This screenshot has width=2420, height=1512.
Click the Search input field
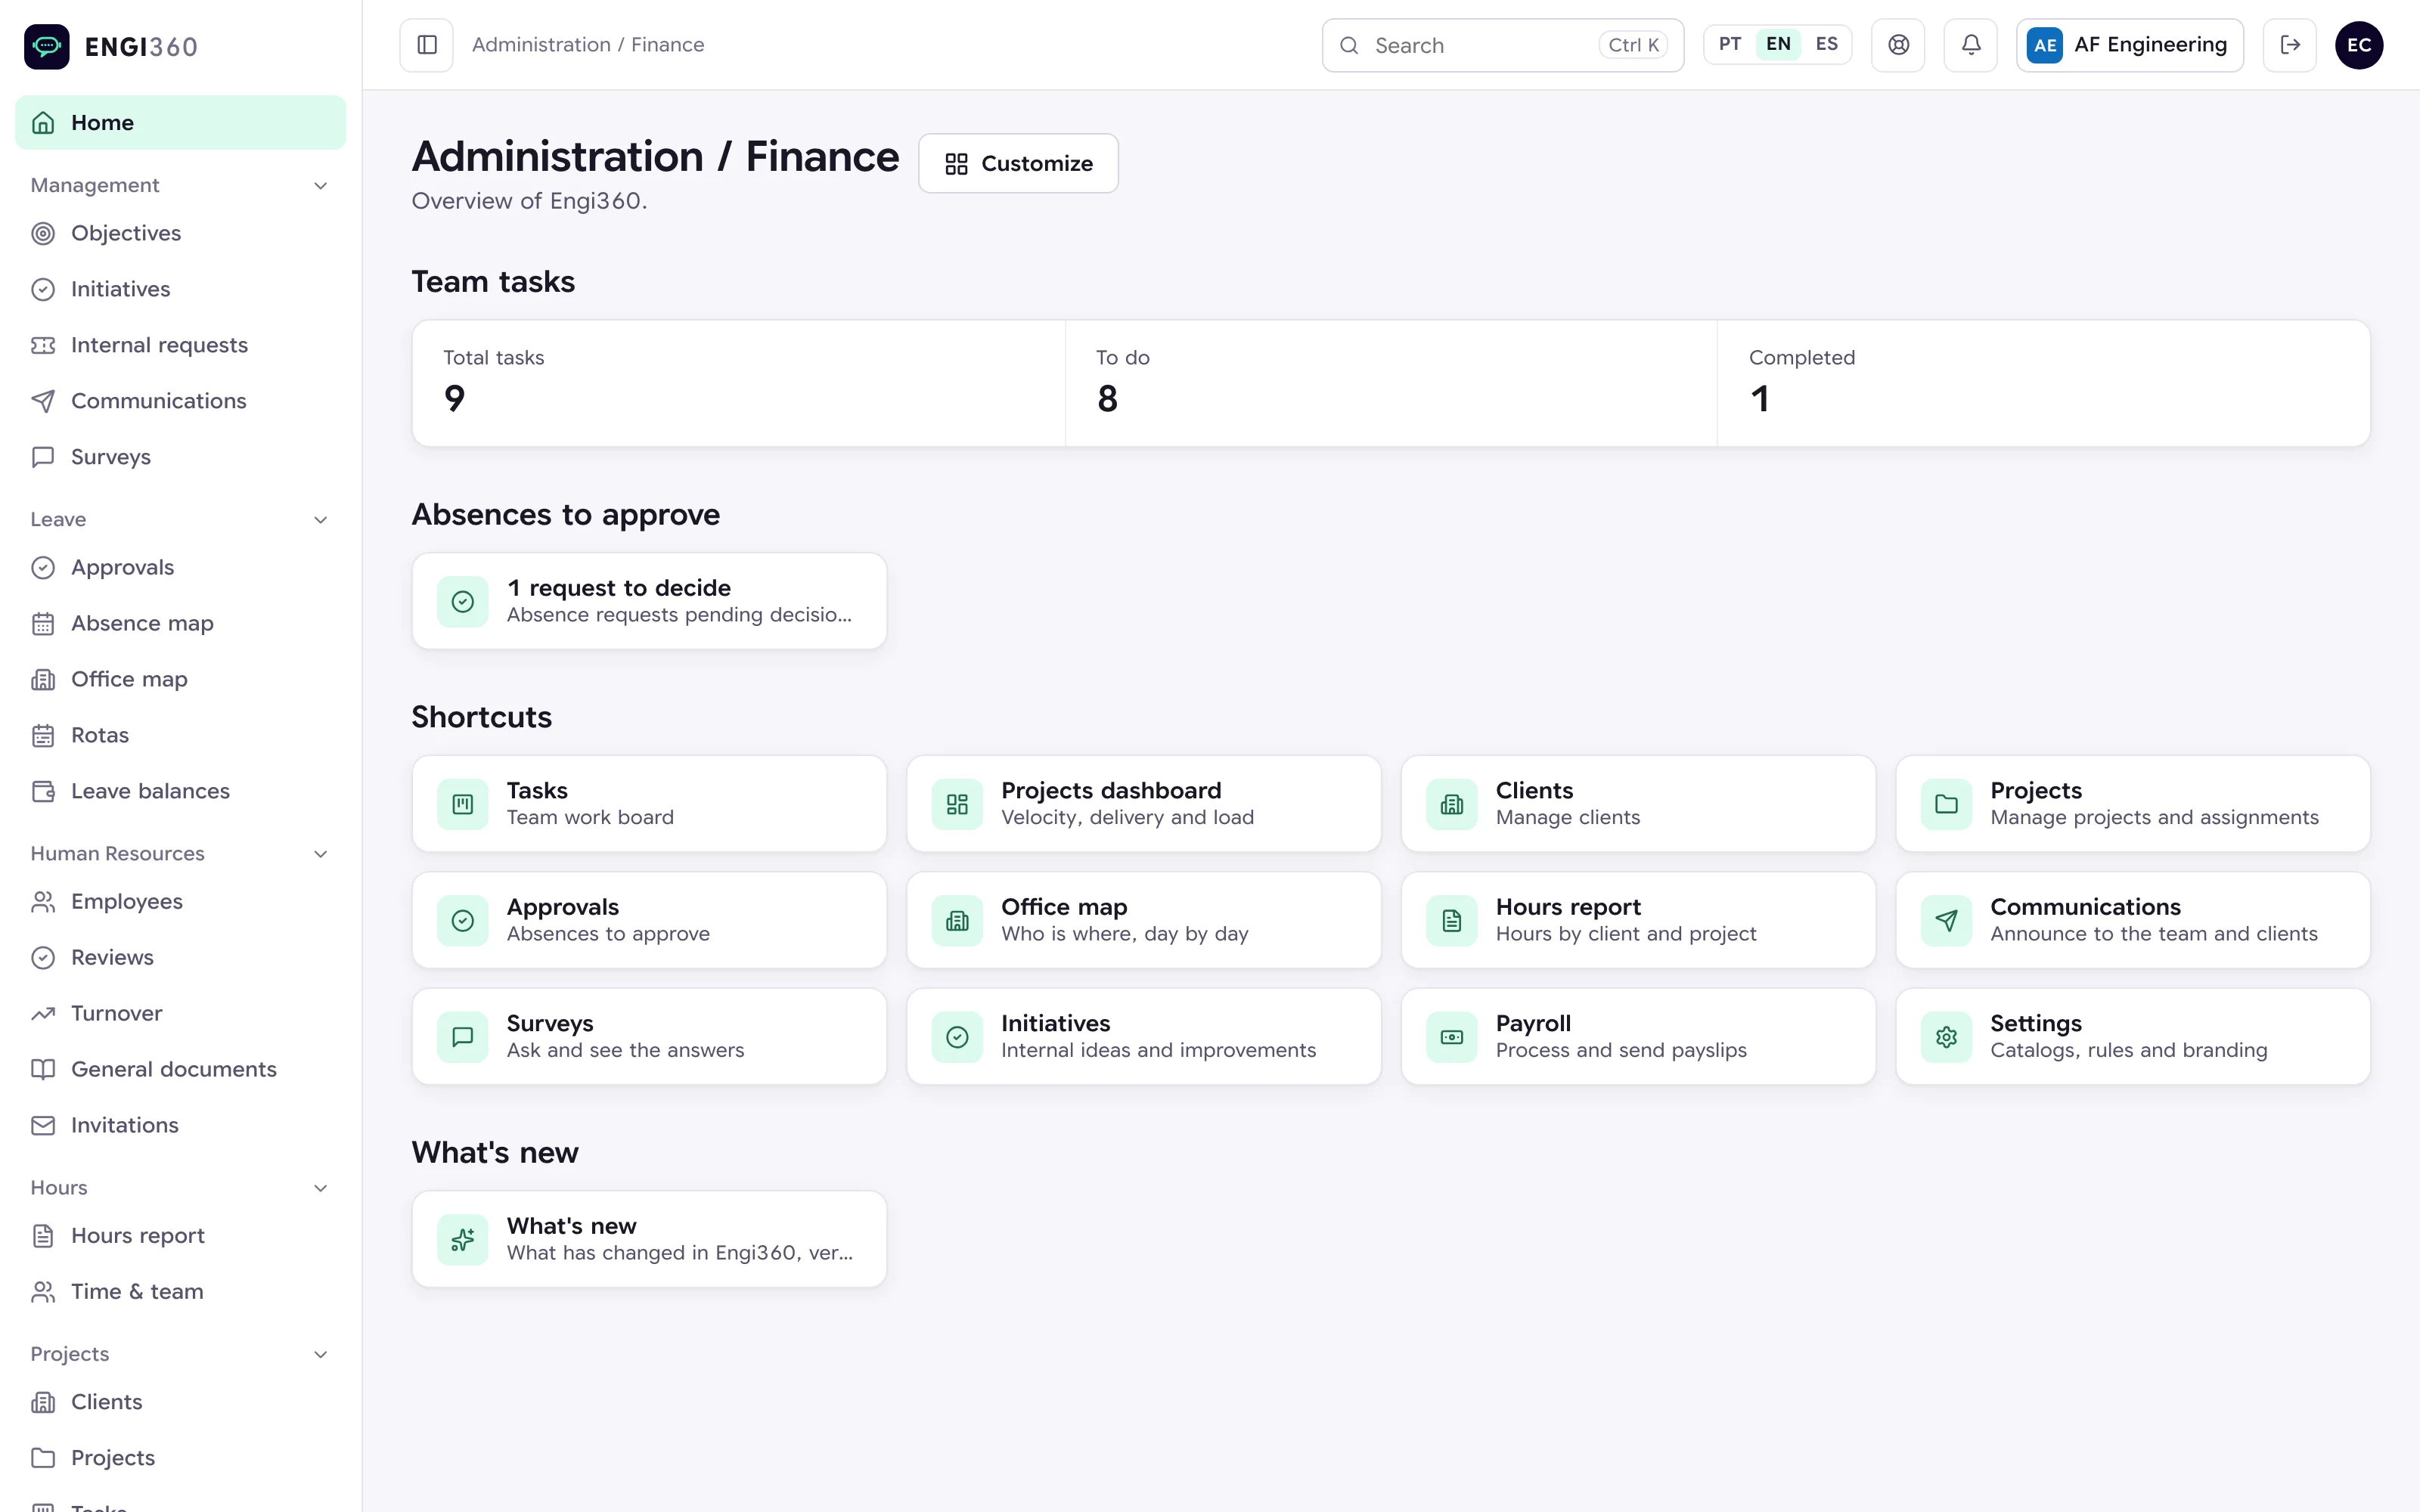[x=1502, y=45]
